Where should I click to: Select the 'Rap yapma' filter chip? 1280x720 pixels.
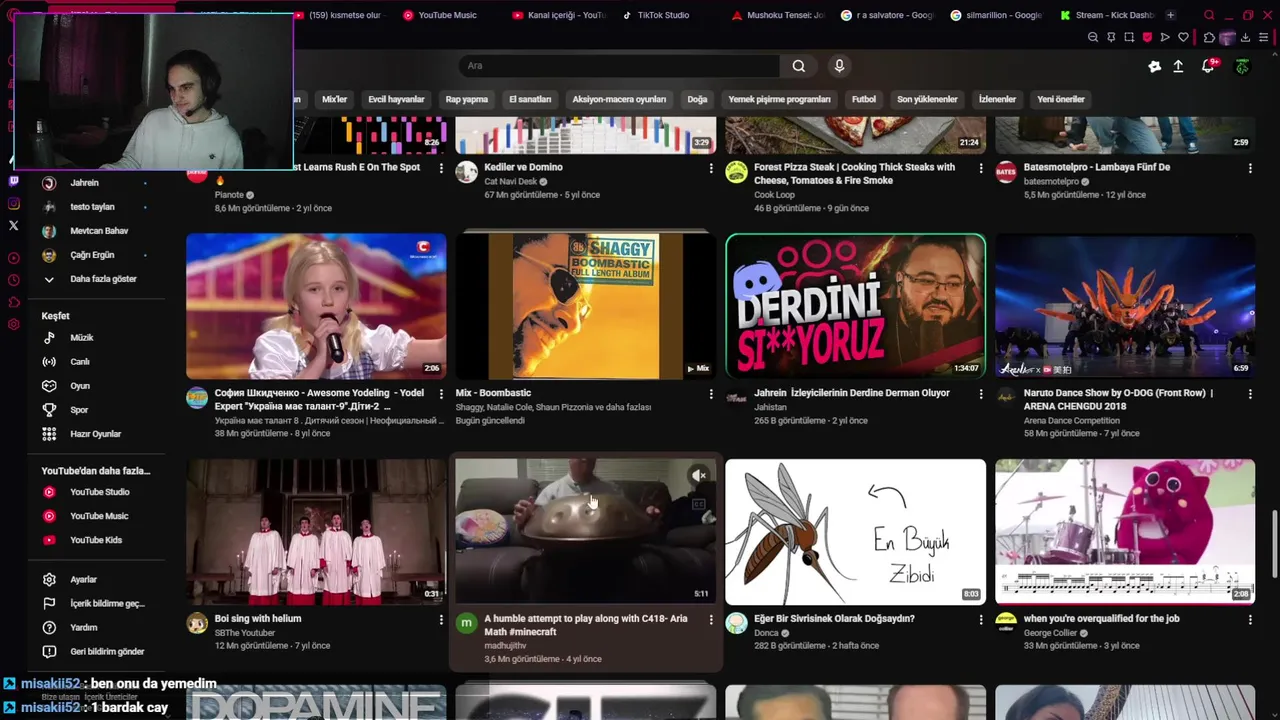(x=467, y=99)
